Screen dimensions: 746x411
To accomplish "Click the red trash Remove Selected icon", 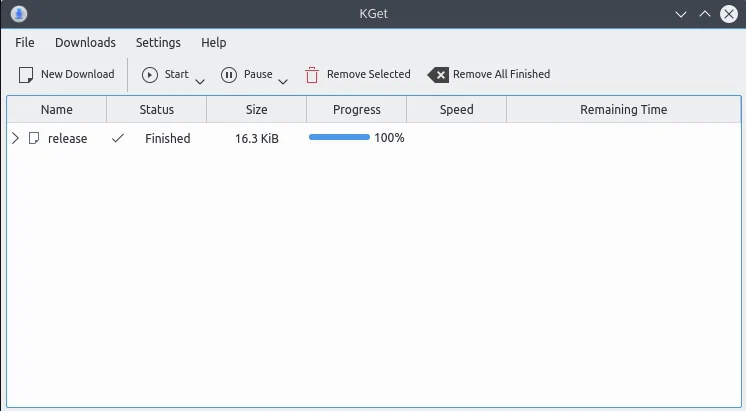I will (x=312, y=75).
